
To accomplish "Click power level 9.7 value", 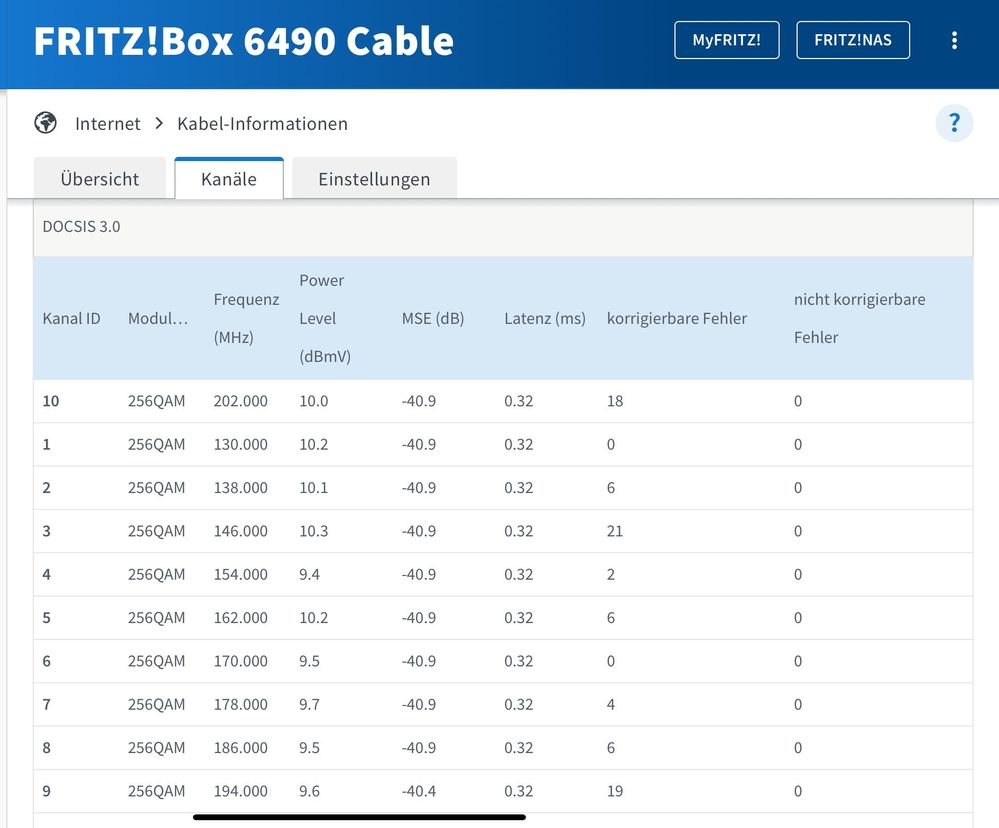I will pos(310,704).
